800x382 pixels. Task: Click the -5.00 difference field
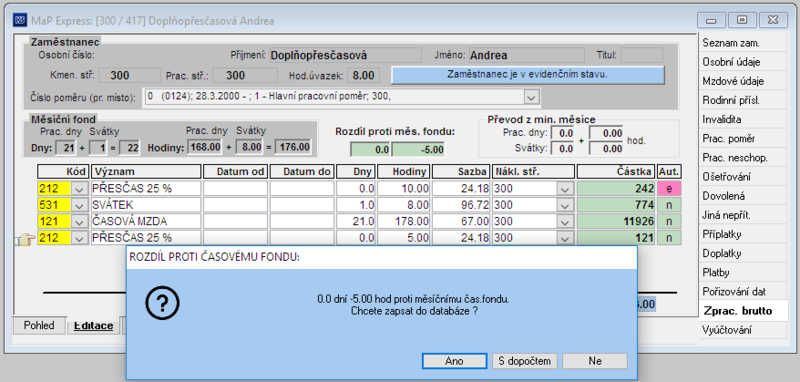click(x=418, y=149)
